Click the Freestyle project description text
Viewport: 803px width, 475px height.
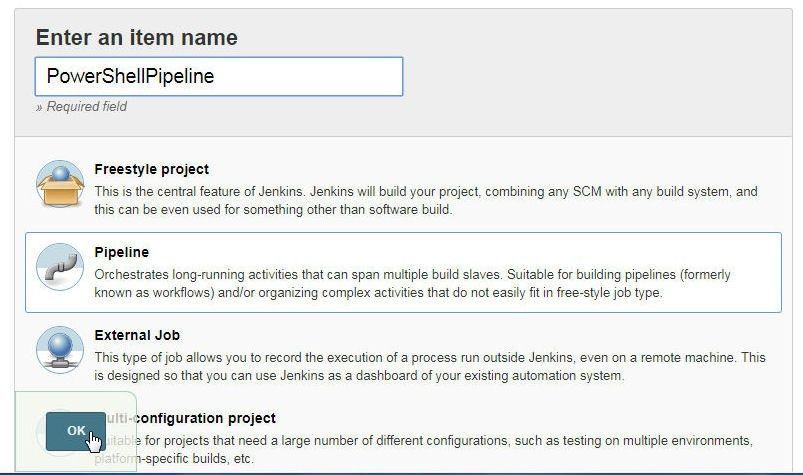[x=426, y=200]
